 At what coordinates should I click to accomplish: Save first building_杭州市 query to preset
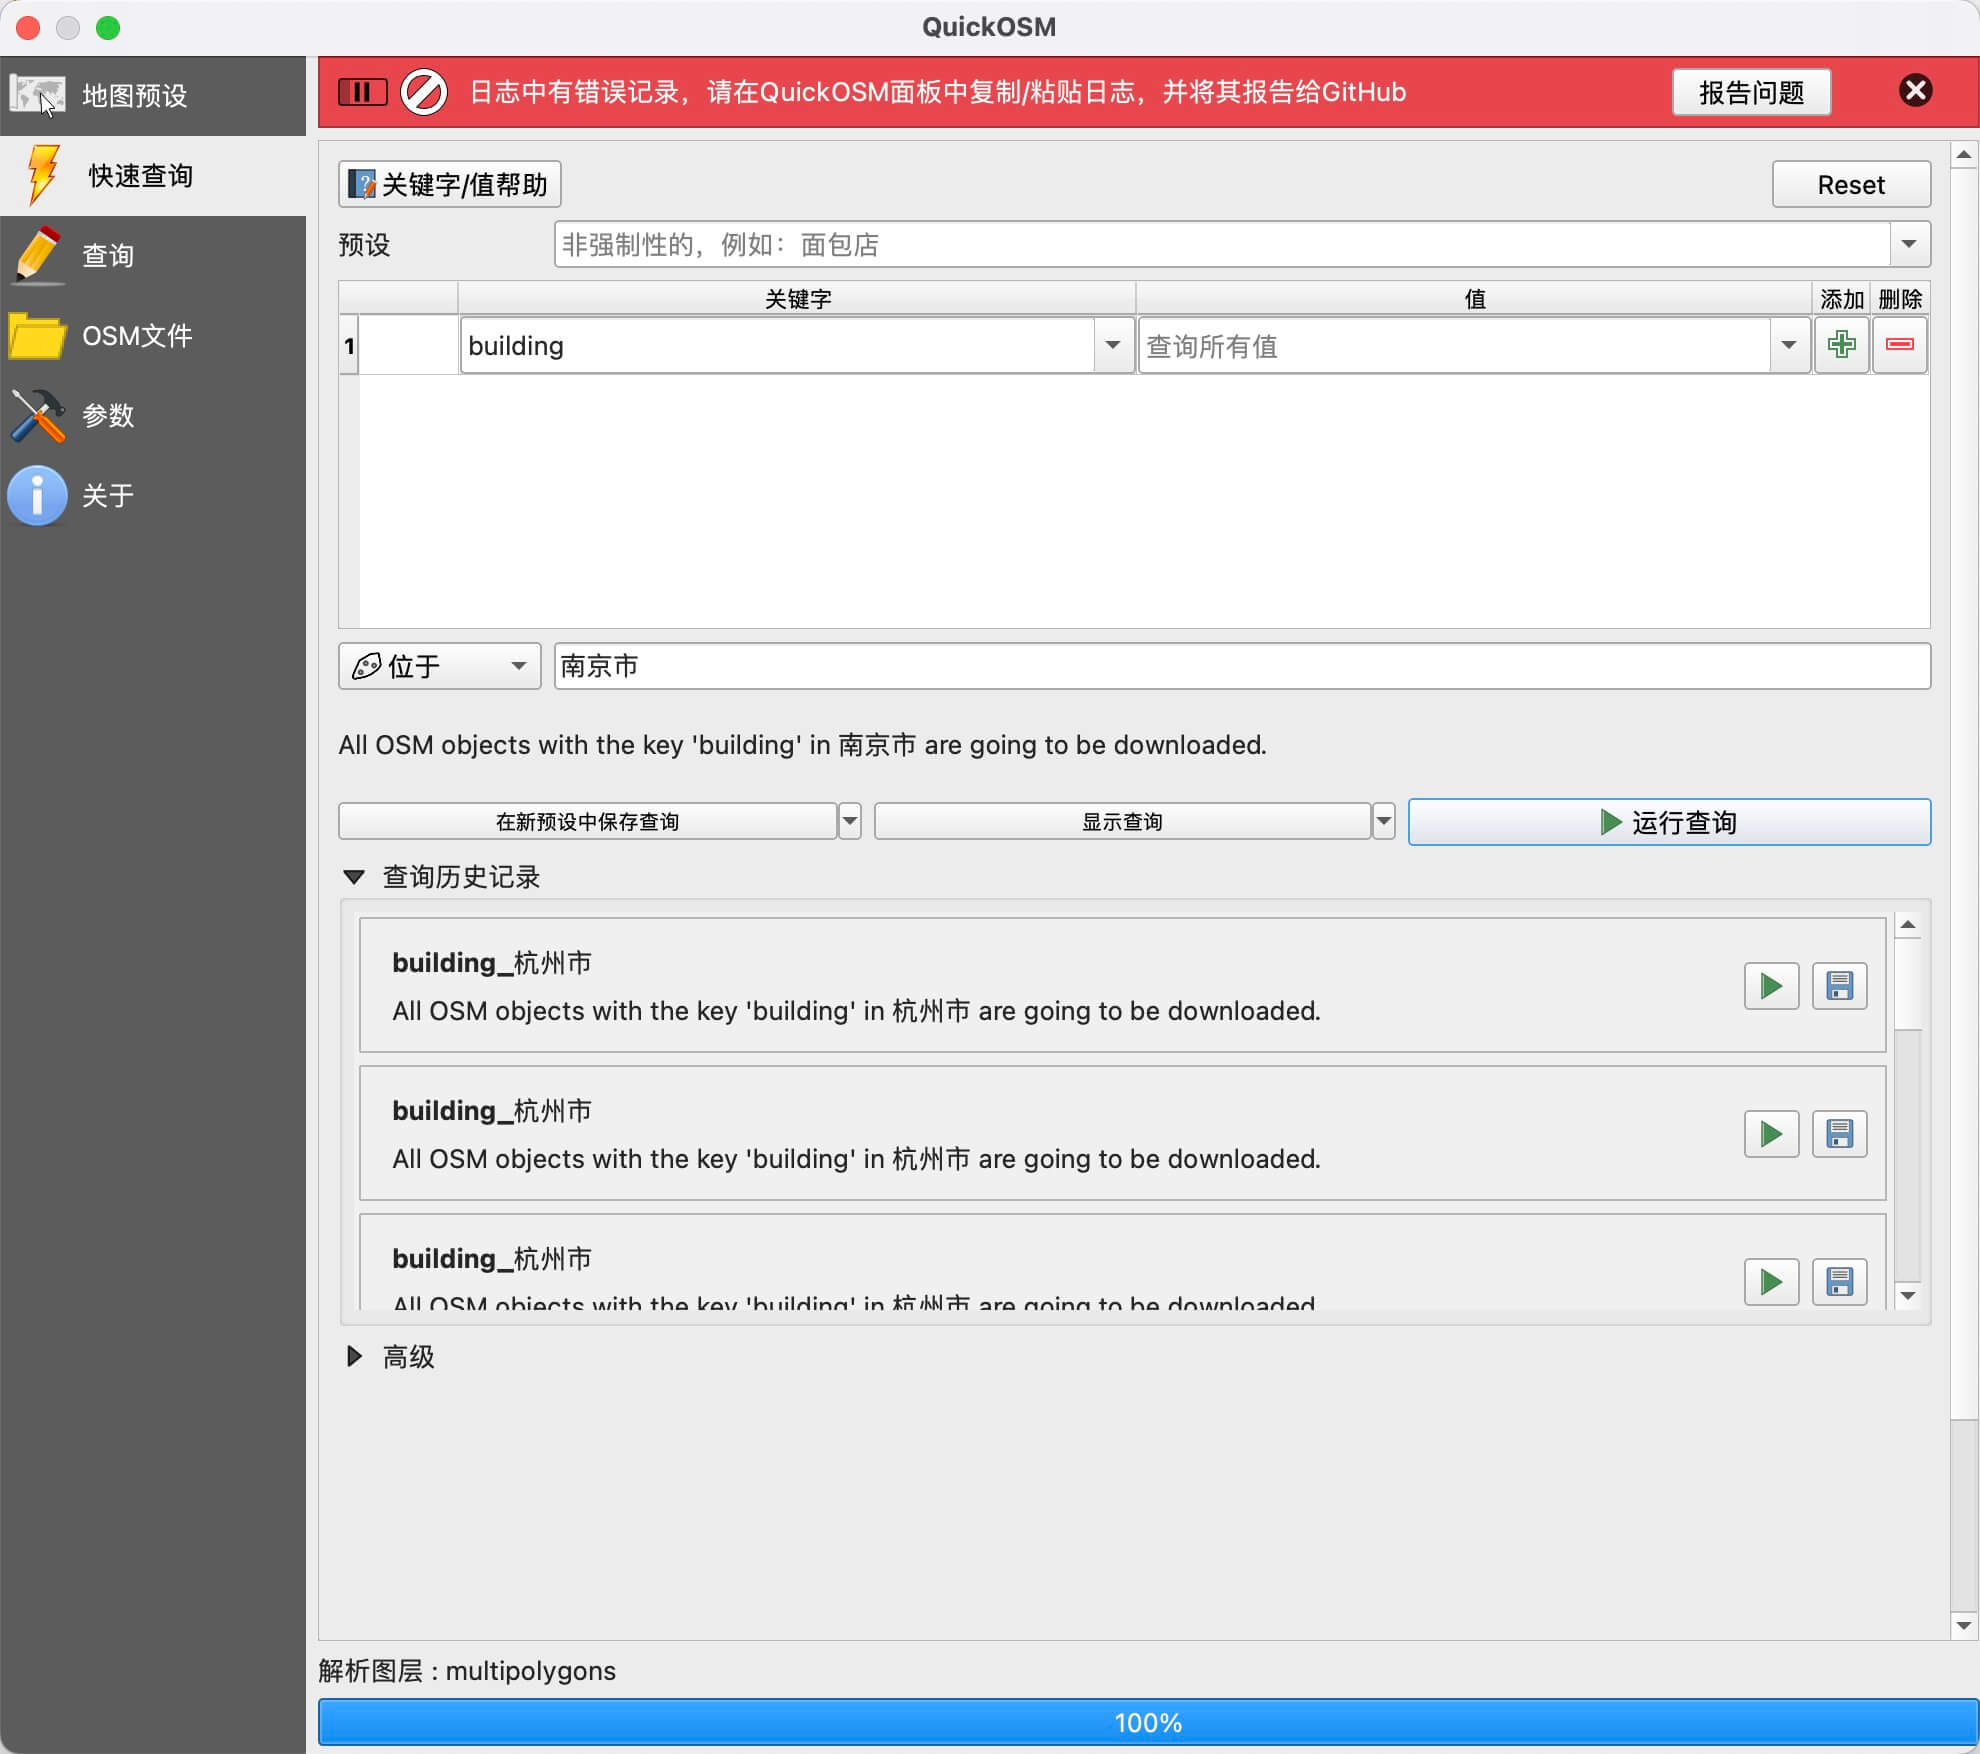(1839, 986)
